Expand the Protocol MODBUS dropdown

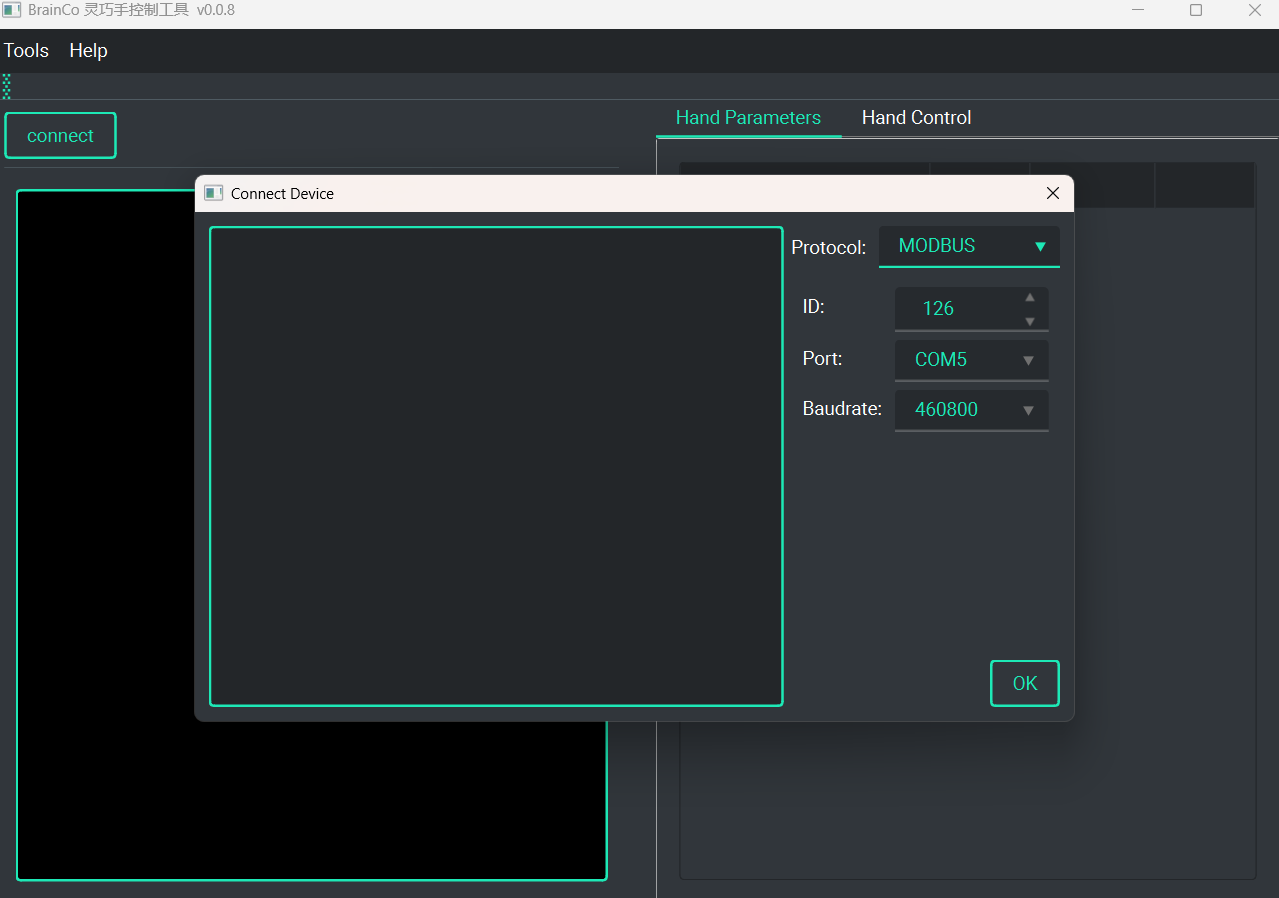[x=968, y=246]
